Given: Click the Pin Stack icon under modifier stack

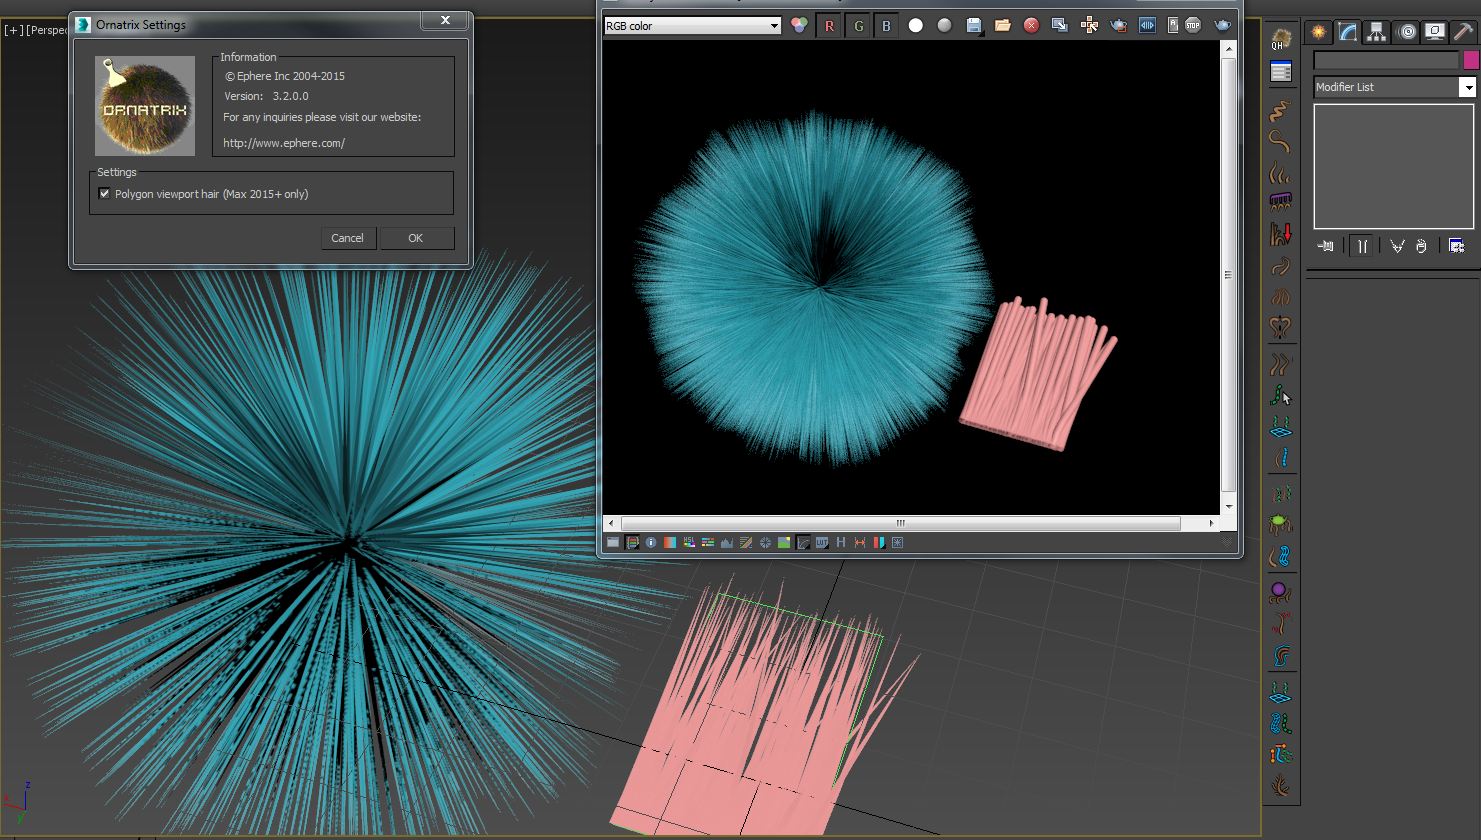Looking at the screenshot, I should (x=1326, y=246).
